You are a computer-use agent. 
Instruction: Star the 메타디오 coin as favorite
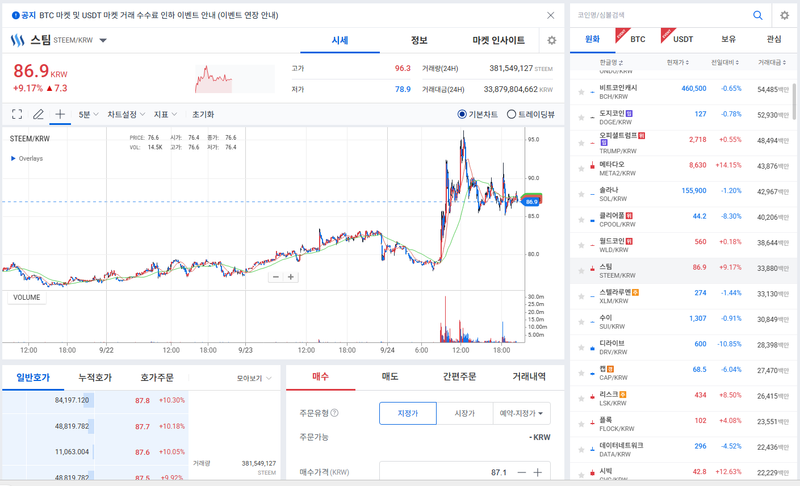[x=581, y=169]
